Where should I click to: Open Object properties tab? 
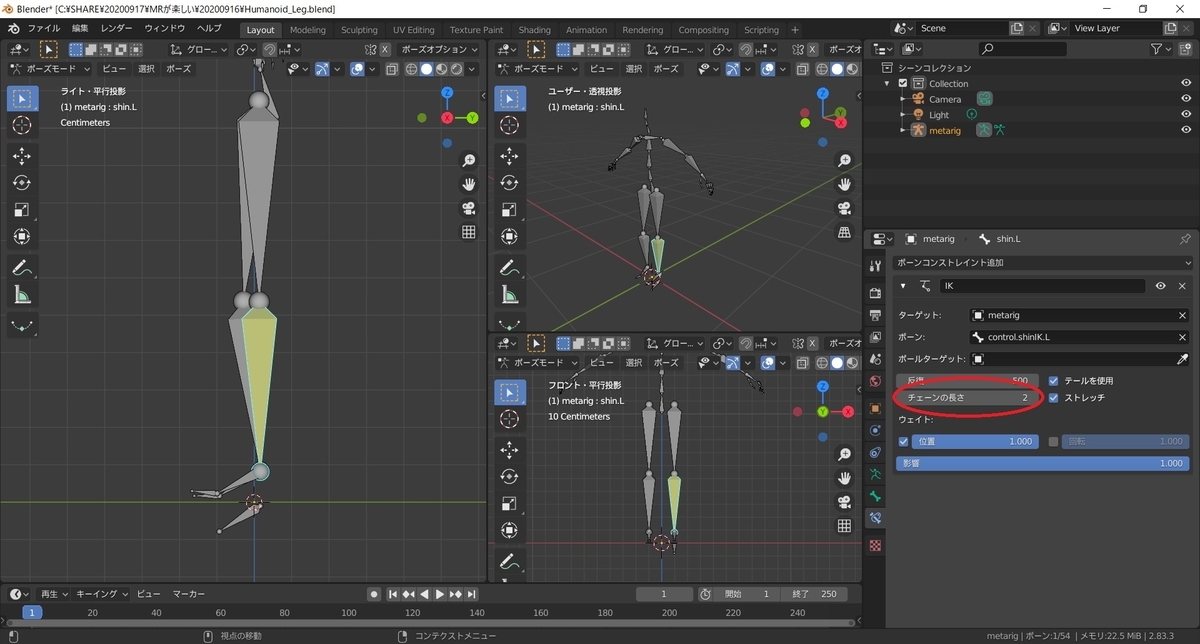(876, 408)
